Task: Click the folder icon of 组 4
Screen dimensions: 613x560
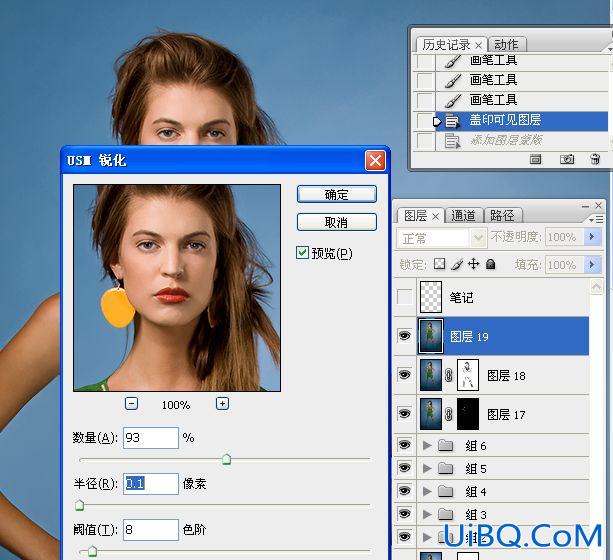Action: pyautogui.click(x=445, y=491)
